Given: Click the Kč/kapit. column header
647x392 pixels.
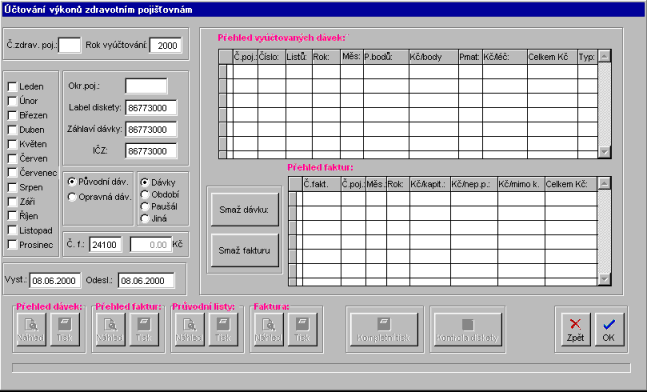Looking at the screenshot, I should click(x=430, y=184).
